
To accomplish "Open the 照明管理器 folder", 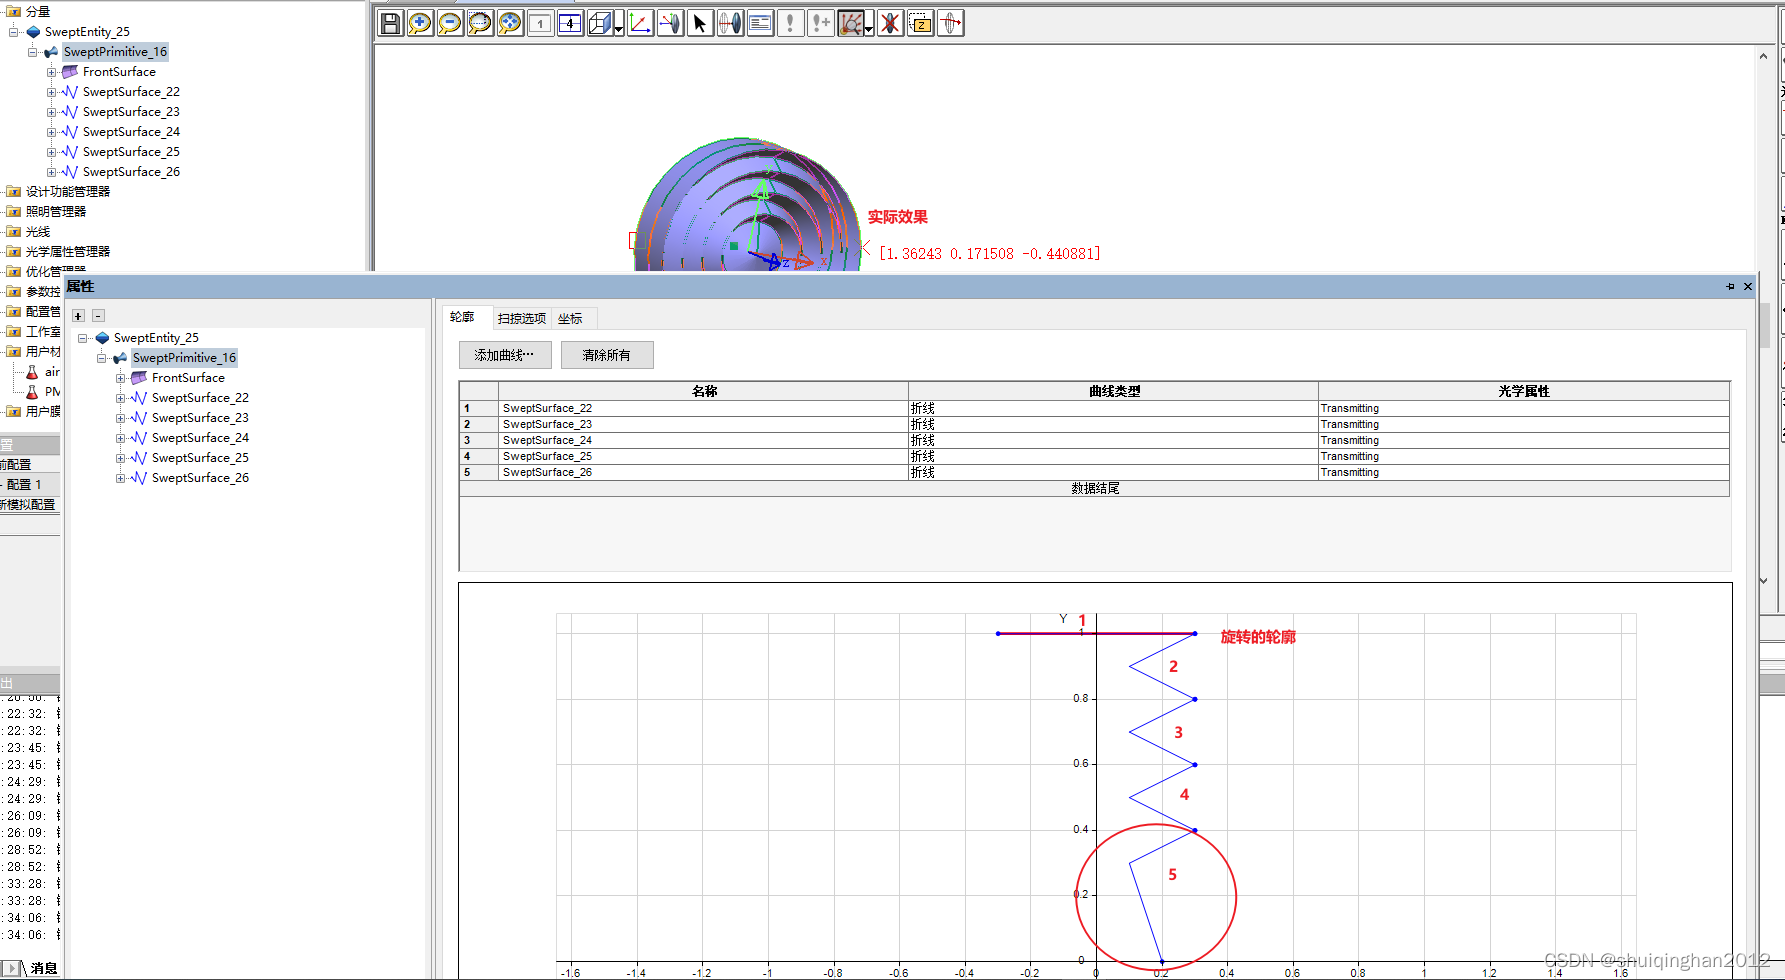I will pyautogui.click(x=56, y=212).
